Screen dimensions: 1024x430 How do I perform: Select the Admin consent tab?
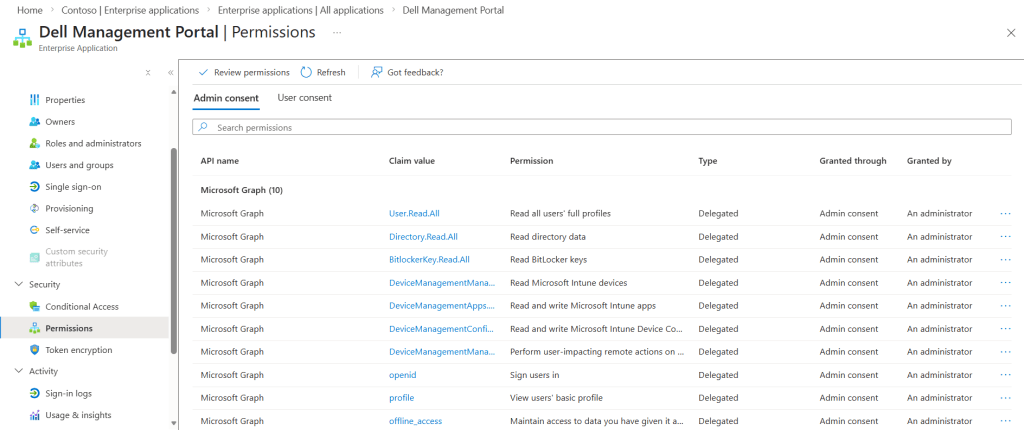(x=226, y=98)
